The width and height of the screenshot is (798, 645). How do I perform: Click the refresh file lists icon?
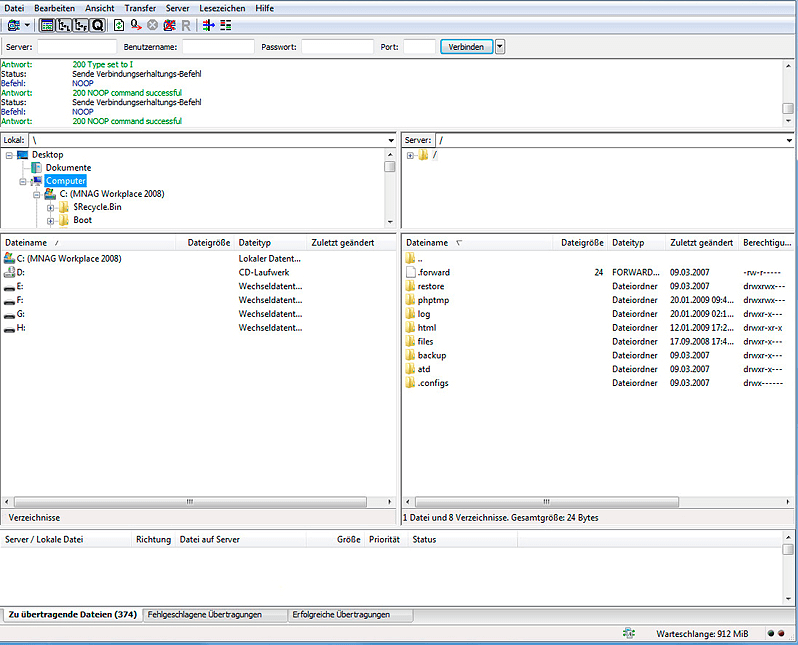pos(120,24)
